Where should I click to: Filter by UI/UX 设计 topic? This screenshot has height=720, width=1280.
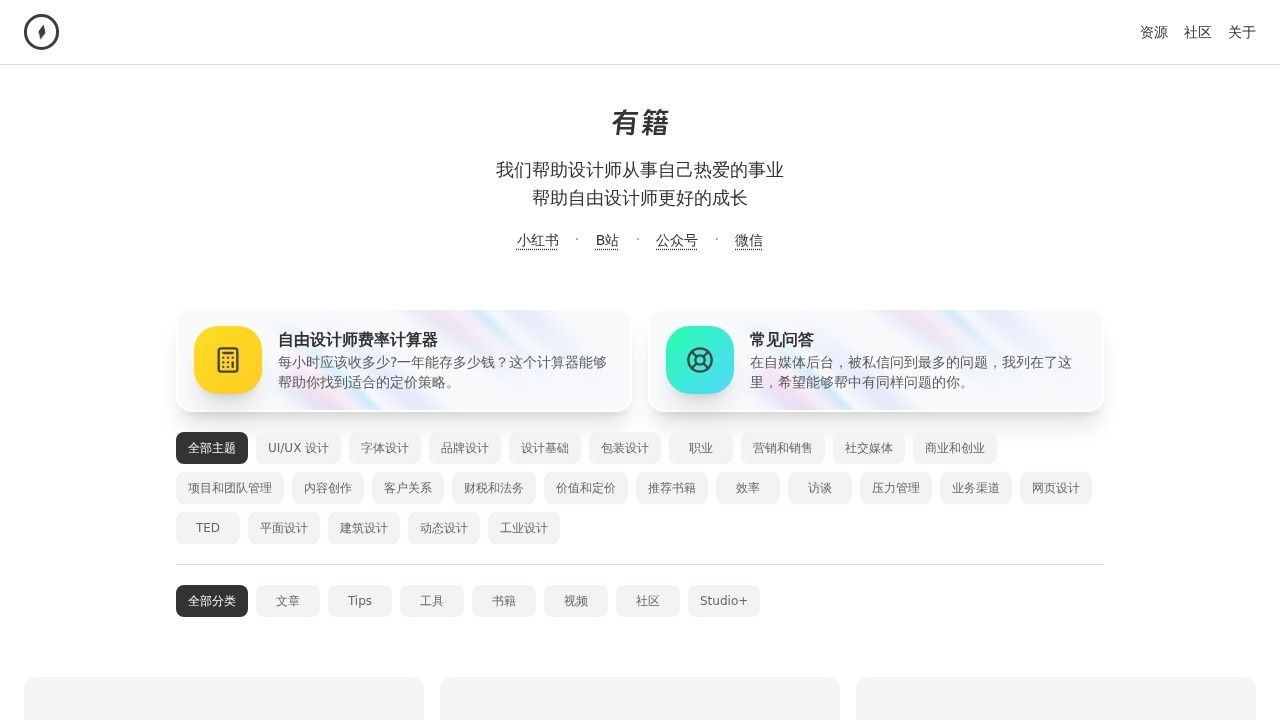[298, 448]
